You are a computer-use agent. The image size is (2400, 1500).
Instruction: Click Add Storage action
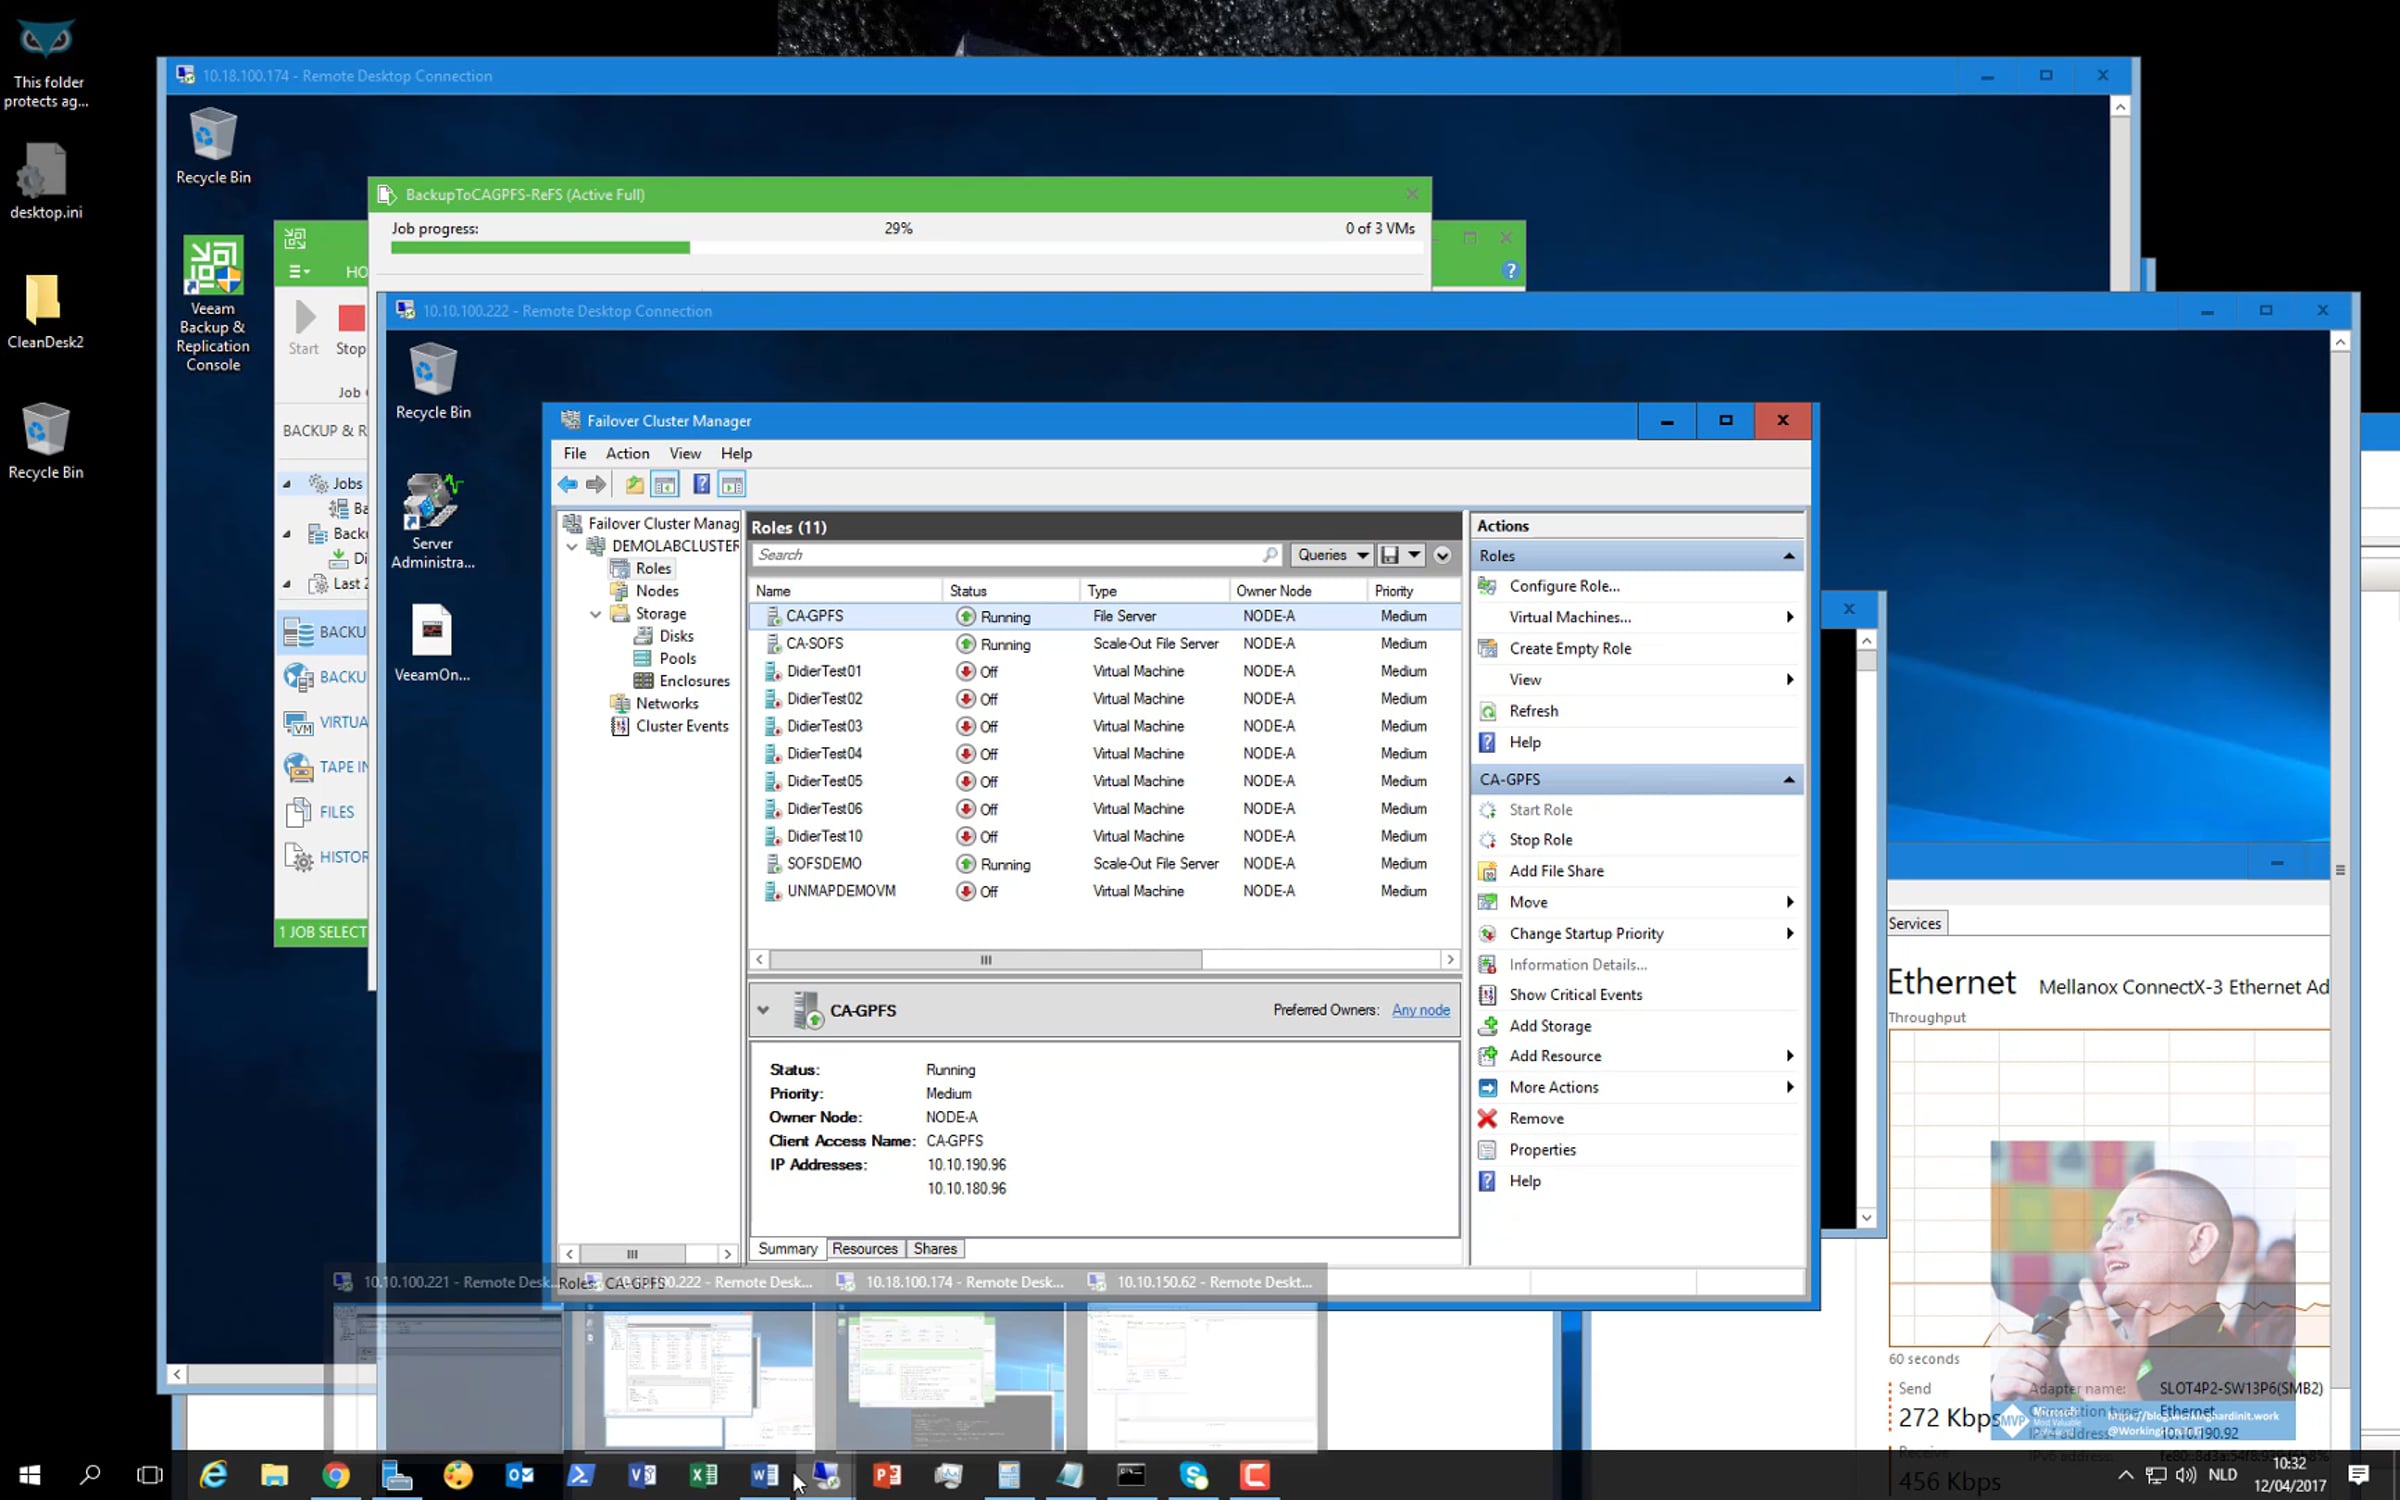coord(1550,1026)
